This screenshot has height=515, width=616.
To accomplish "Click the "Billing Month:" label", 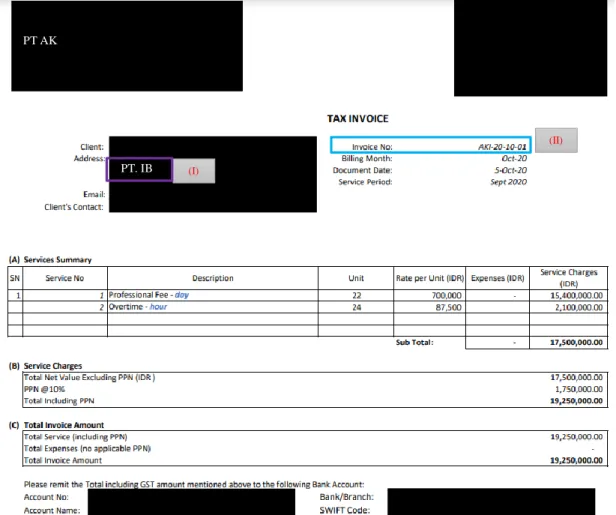I will [367, 158].
